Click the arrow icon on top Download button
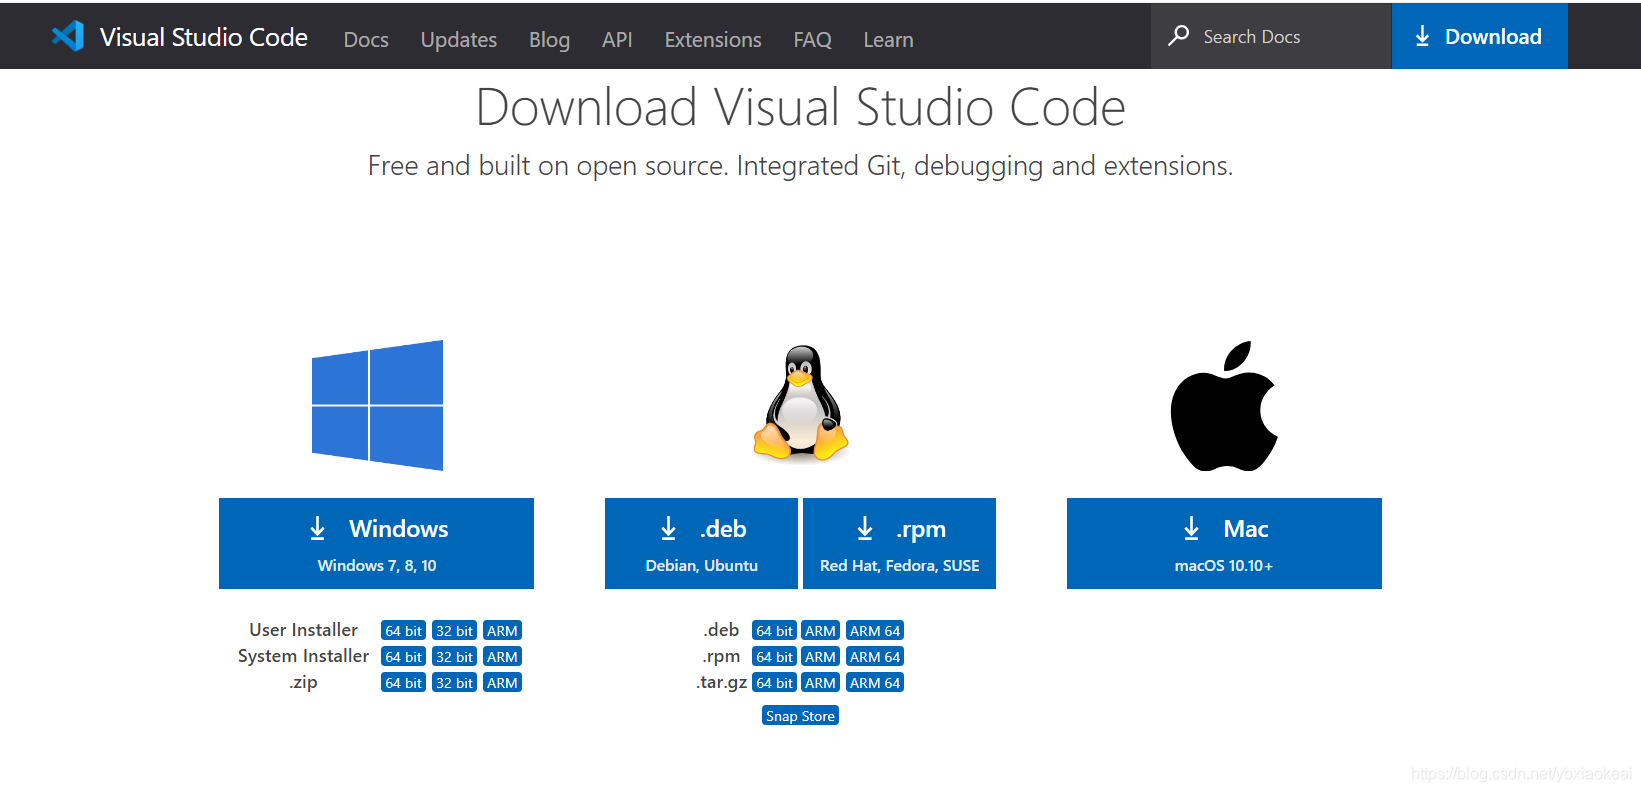The width and height of the screenshot is (1641, 792). [1422, 37]
